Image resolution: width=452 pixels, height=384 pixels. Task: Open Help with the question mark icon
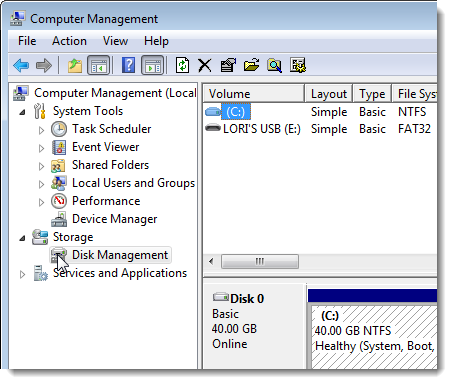(x=128, y=65)
